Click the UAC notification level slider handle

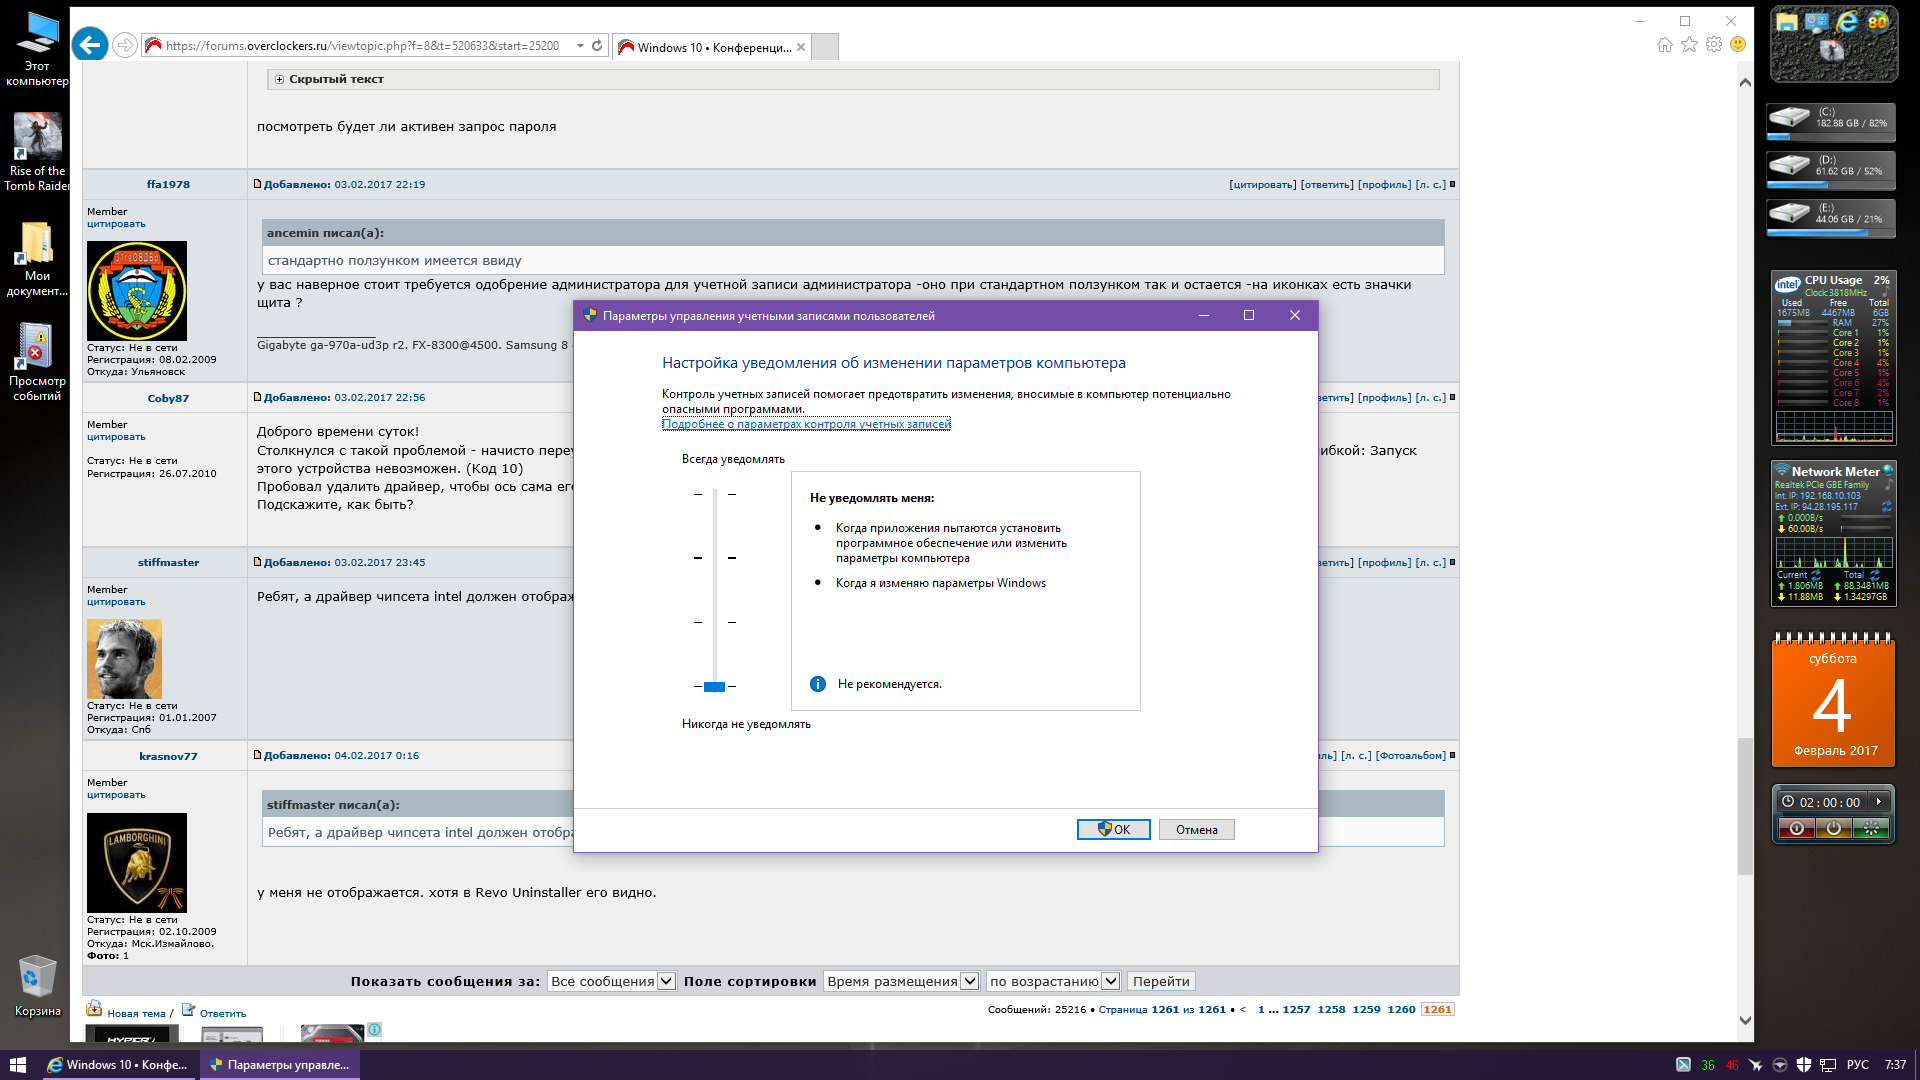pos(714,687)
